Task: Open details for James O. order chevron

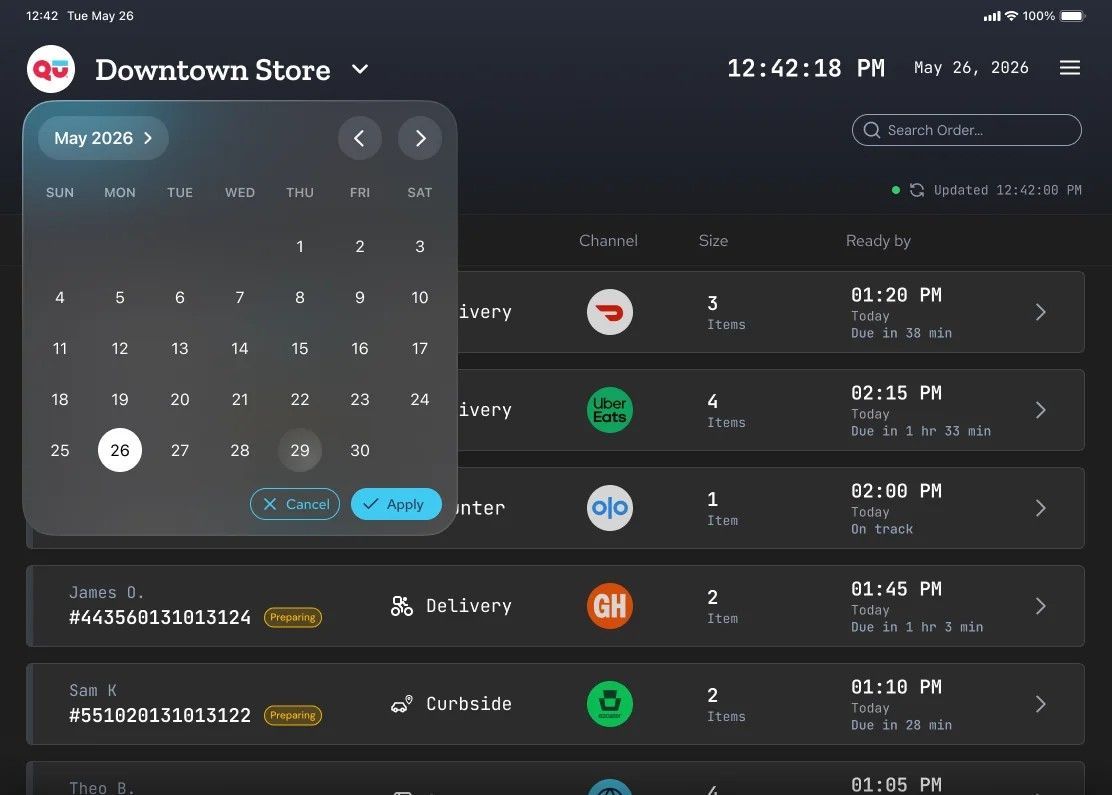Action: [x=1040, y=606]
